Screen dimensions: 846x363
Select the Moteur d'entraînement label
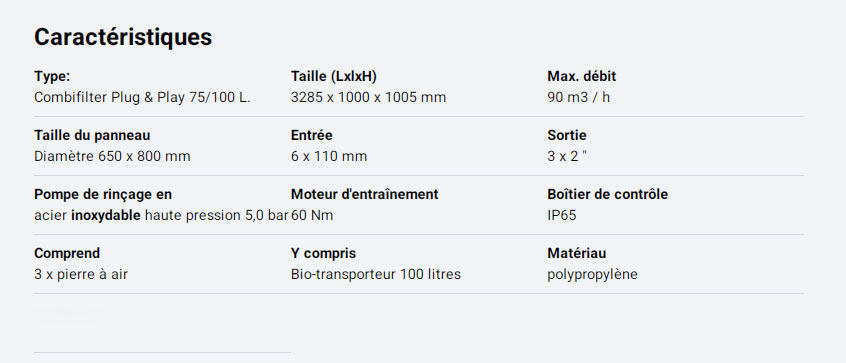(x=365, y=194)
